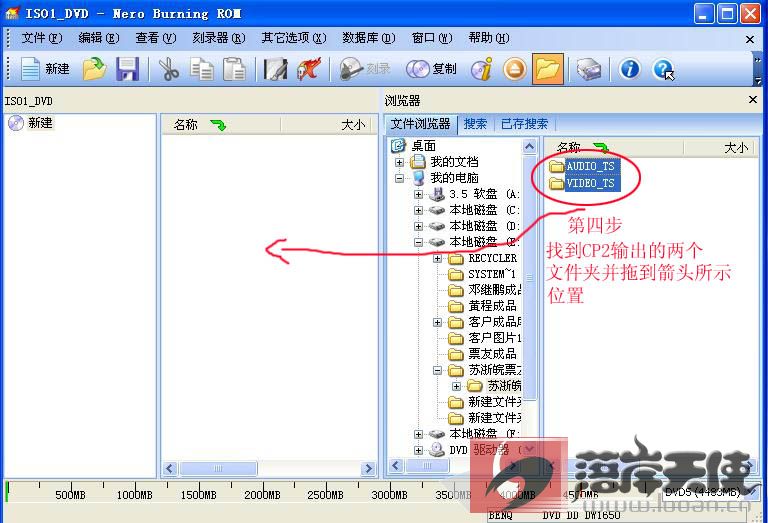Sort browser file list by 大小 column

point(720,147)
